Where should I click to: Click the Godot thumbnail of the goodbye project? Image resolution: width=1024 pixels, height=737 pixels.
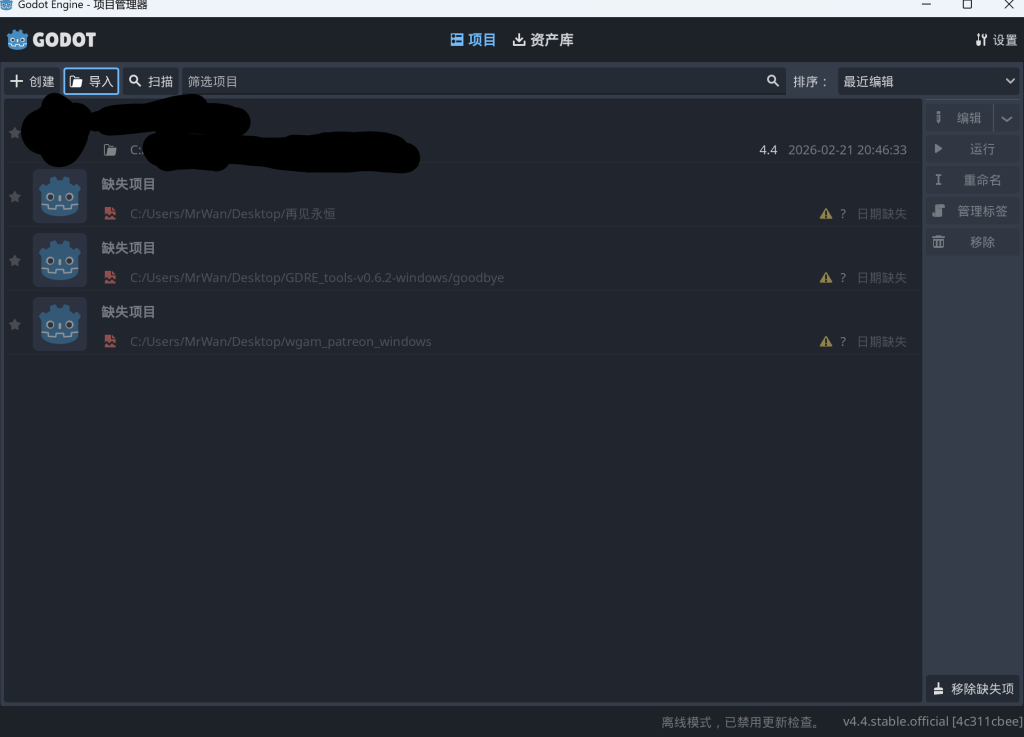(59, 260)
